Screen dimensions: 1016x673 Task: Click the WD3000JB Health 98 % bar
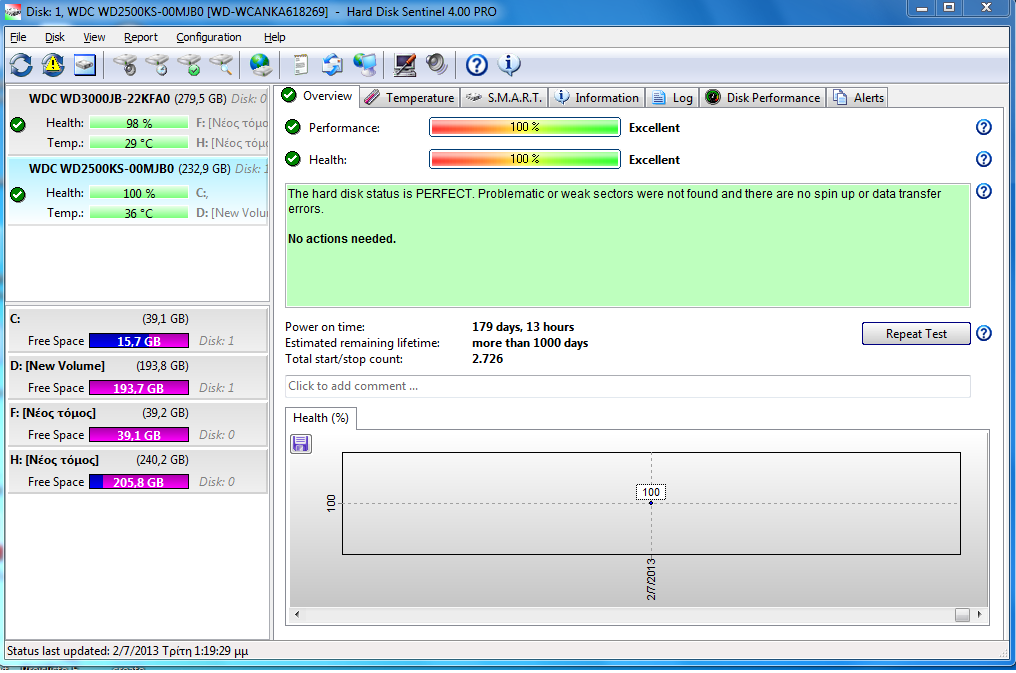[x=139, y=123]
